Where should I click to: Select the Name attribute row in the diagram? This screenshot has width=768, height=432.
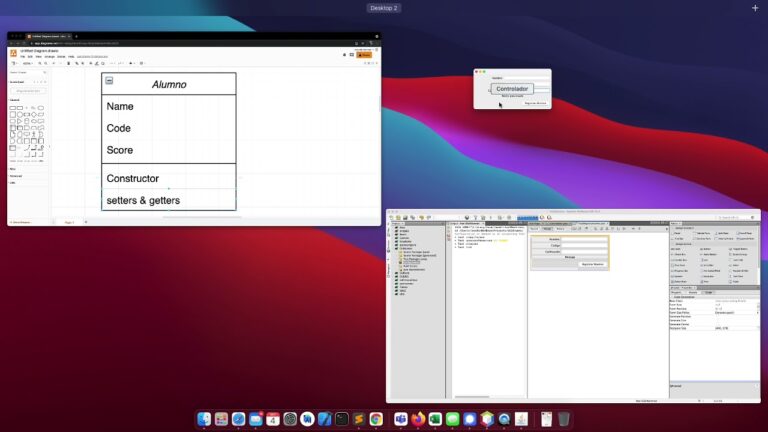169,106
